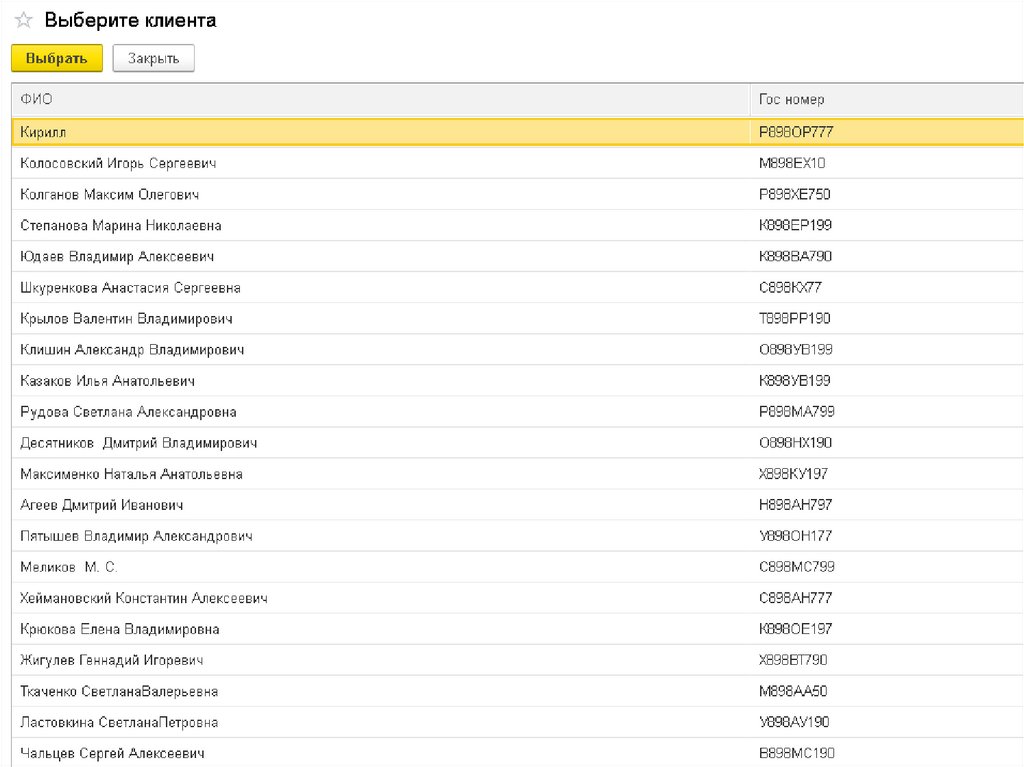The height and width of the screenshot is (767, 1024).
Task: Select Клишин Александр Владимирович
Action: click(132, 350)
